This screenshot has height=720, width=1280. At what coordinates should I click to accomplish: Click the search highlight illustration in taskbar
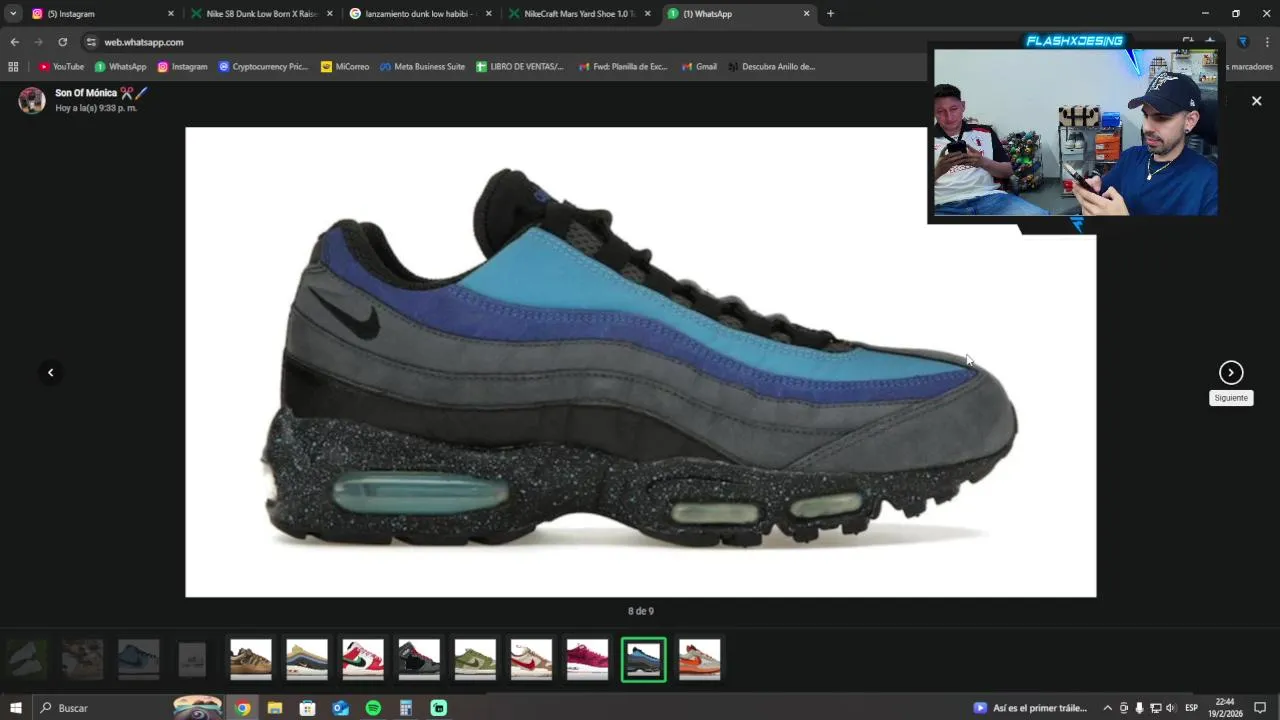point(198,707)
